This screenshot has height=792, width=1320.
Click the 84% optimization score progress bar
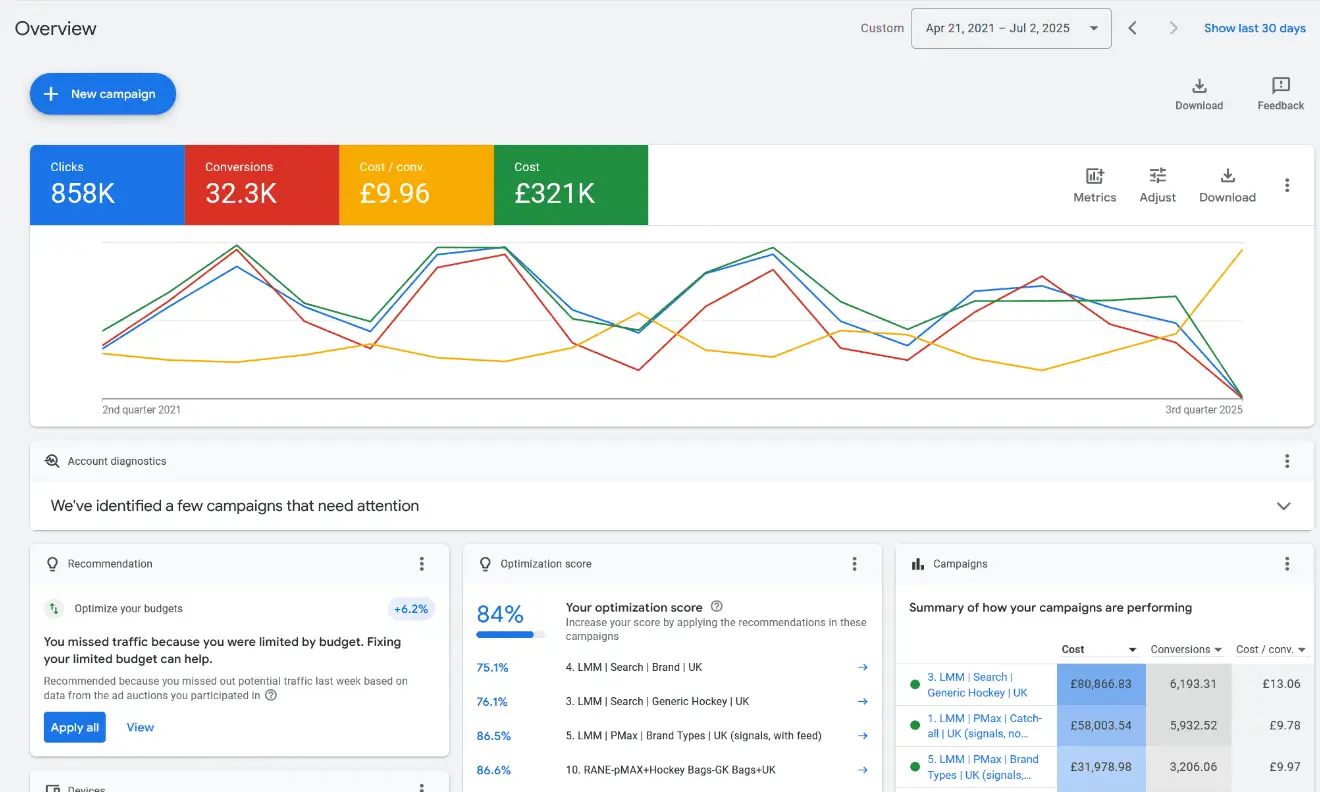click(510, 634)
